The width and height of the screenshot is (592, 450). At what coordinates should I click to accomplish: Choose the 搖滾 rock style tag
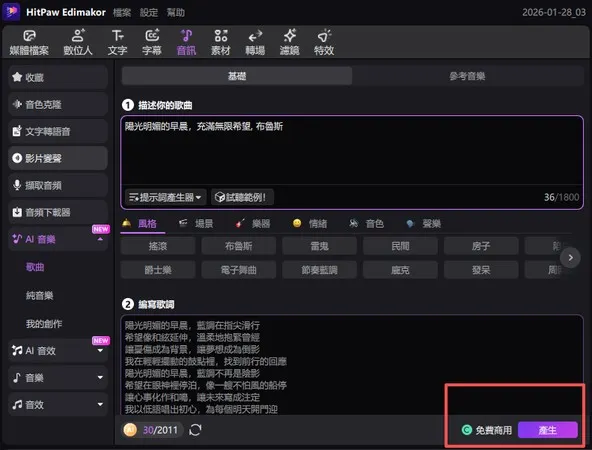click(x=158, y=246)
